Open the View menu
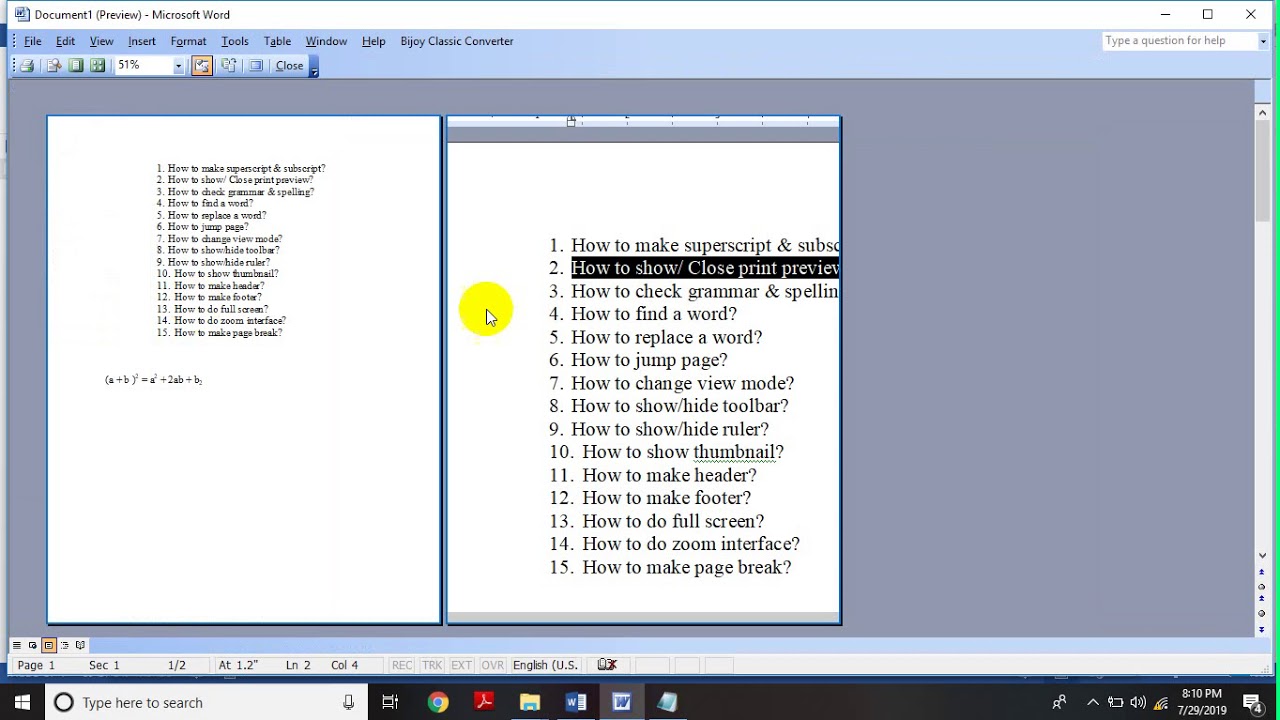The height and width of the screenshot is (720, 1280). coord(101,41)
